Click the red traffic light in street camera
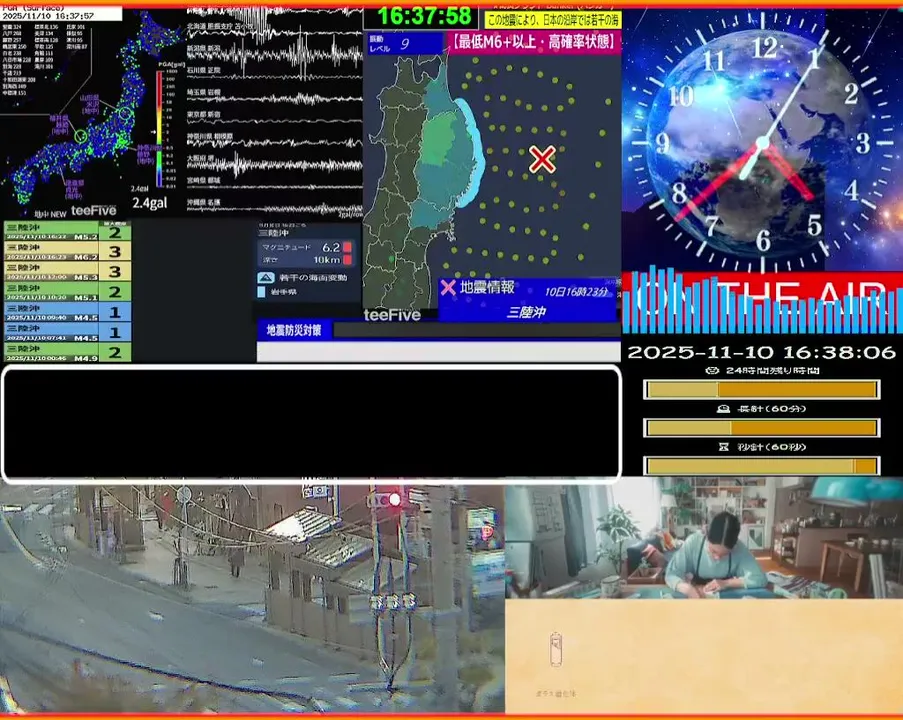The height and width of the screenshot is (720, 903). (x=394, y=499)
